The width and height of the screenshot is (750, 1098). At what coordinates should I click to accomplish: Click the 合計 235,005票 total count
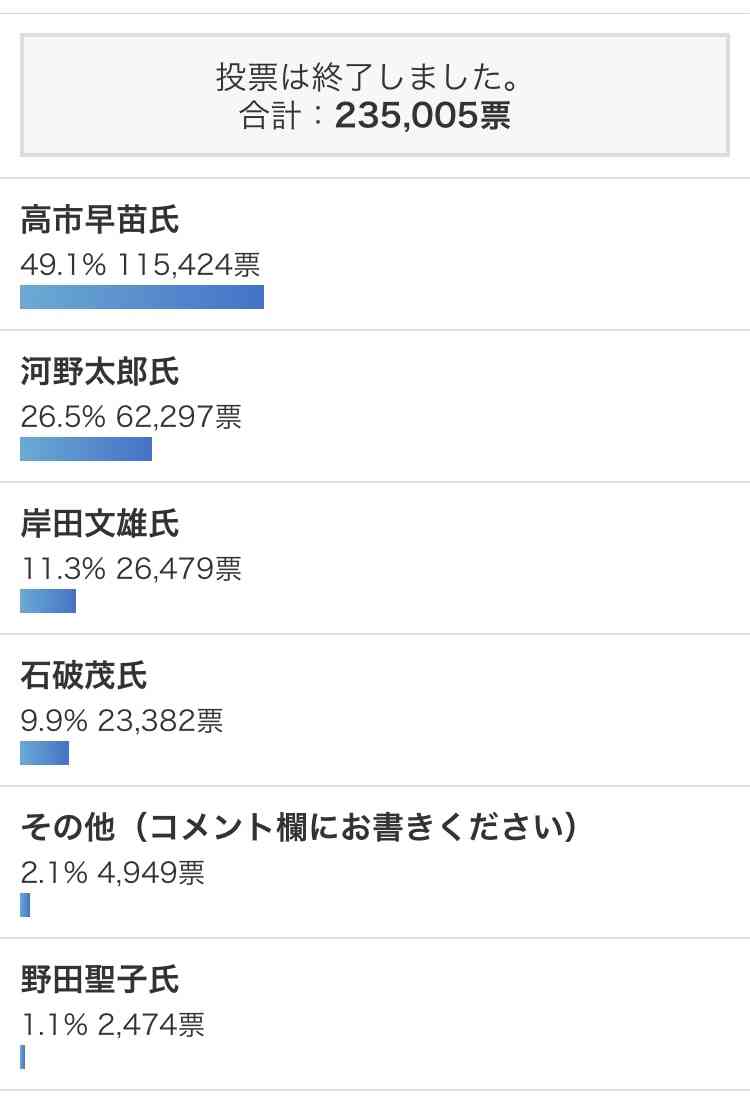[375, 115]
